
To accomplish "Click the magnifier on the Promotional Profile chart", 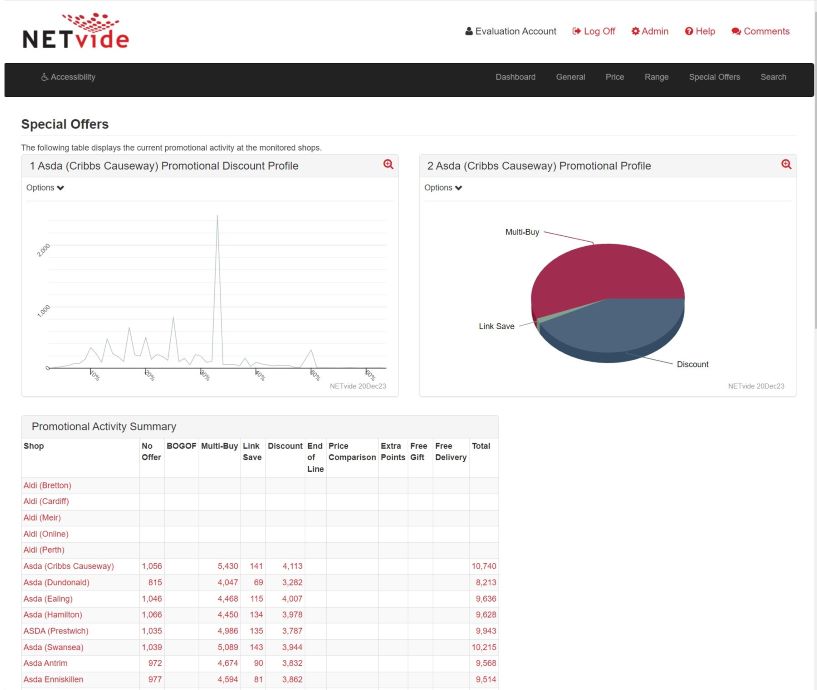I will tap(786, 164).
